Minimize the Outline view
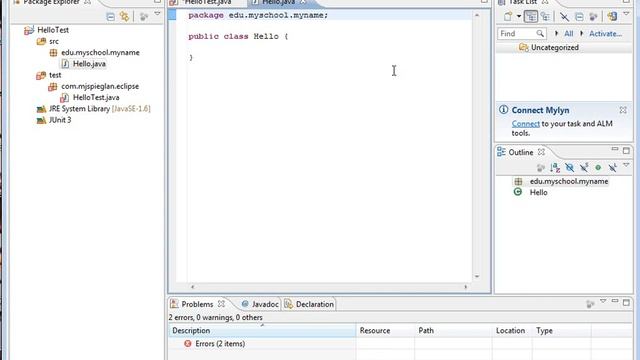Image resolution: width=640 pixels, height=360 pixels. (x=615, y=150)
